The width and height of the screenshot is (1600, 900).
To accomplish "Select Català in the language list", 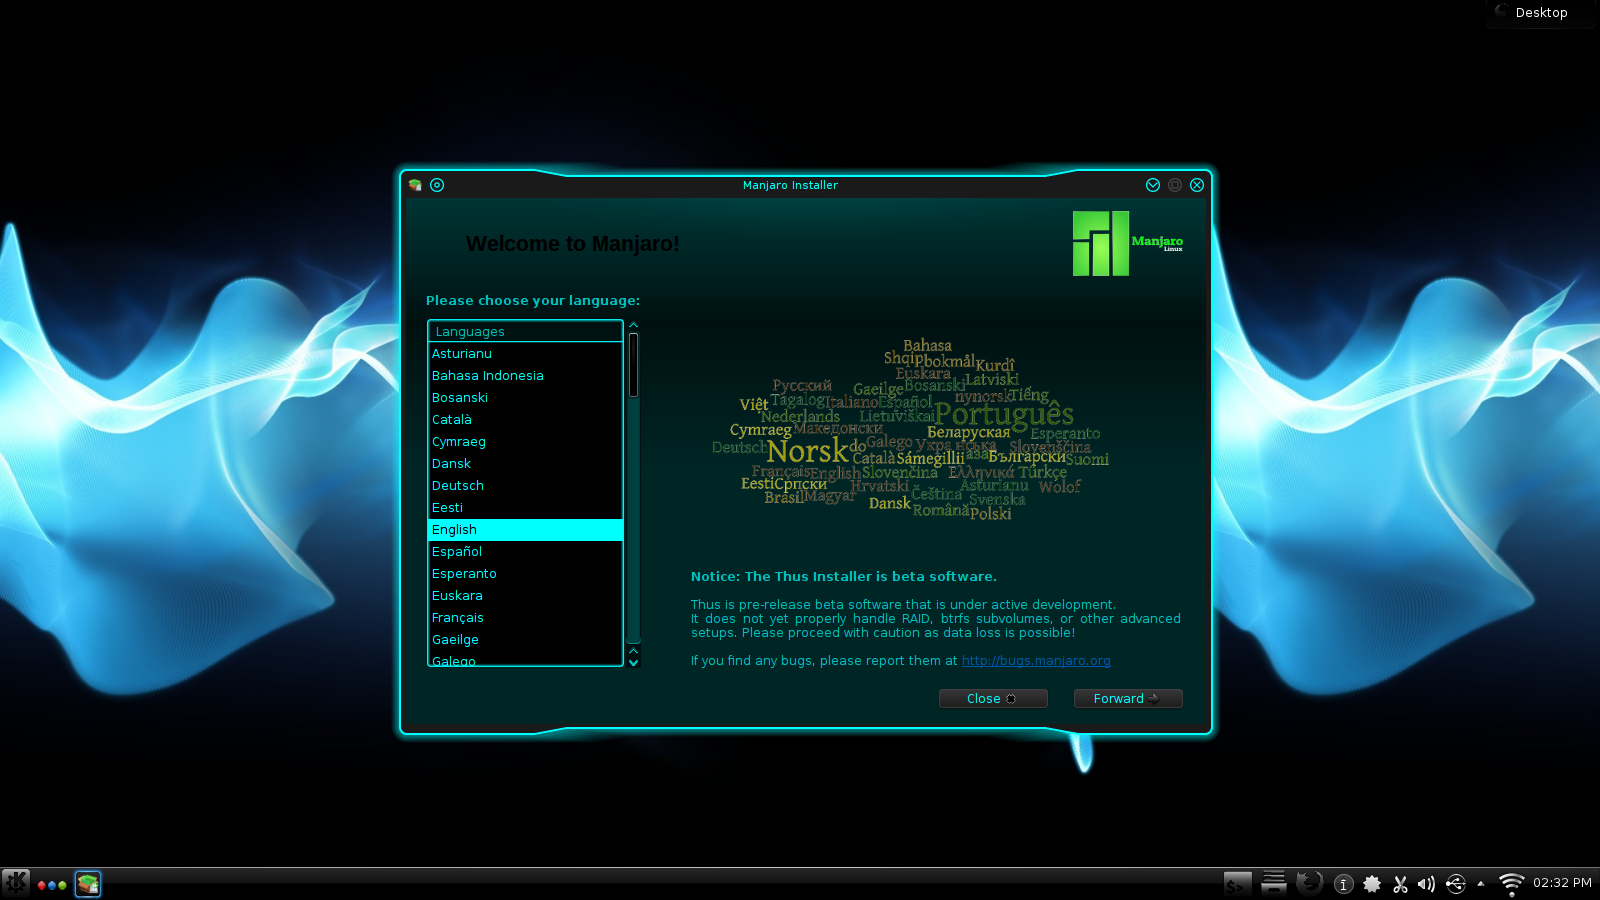I will pos(525,420).
